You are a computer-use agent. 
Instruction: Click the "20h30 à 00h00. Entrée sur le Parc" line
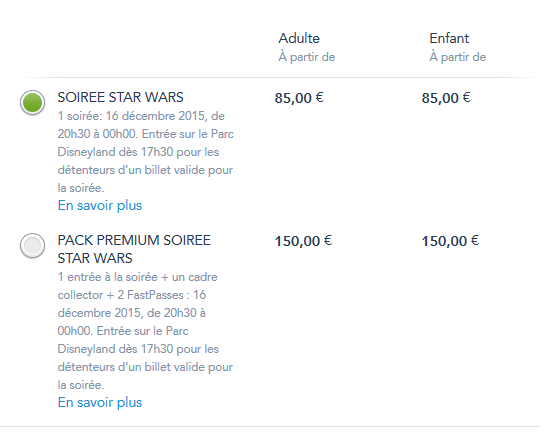(x=146, y=134)
